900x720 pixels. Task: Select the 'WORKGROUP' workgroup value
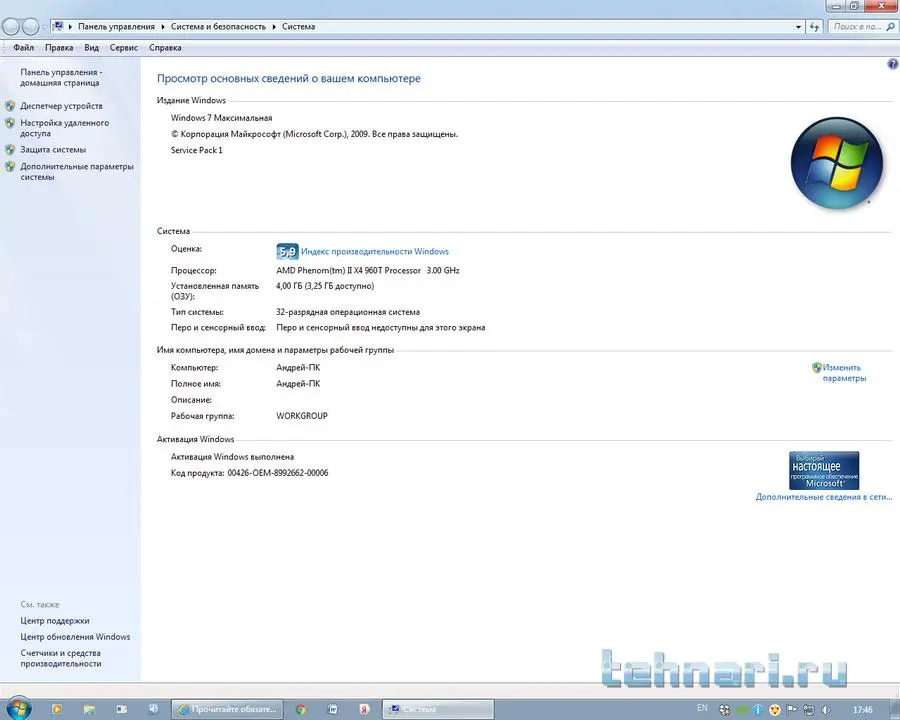tap(302, 416)
